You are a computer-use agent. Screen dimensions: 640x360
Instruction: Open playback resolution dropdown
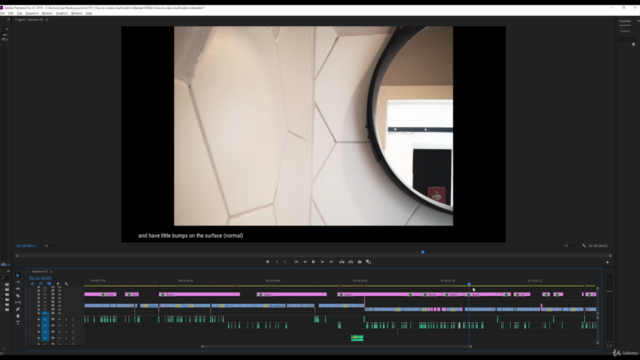point(570,246)
